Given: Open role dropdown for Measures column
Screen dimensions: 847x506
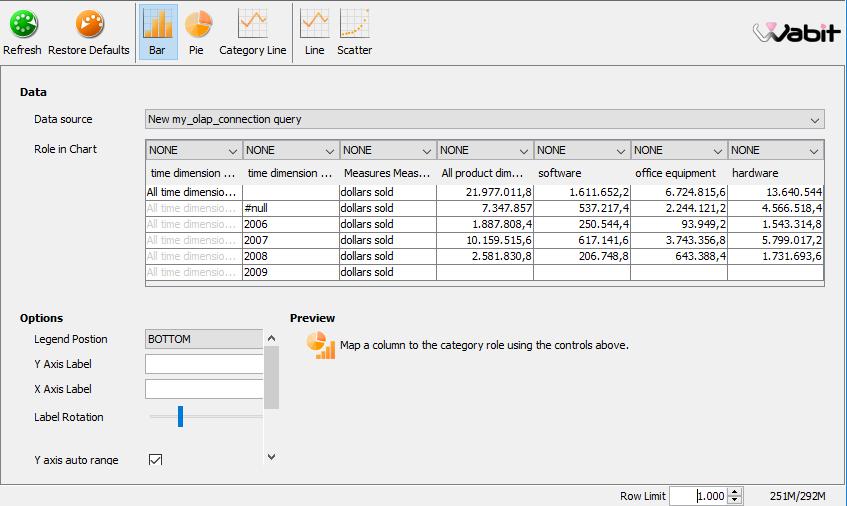Looking at the screenshot, I should coord(387,150).
